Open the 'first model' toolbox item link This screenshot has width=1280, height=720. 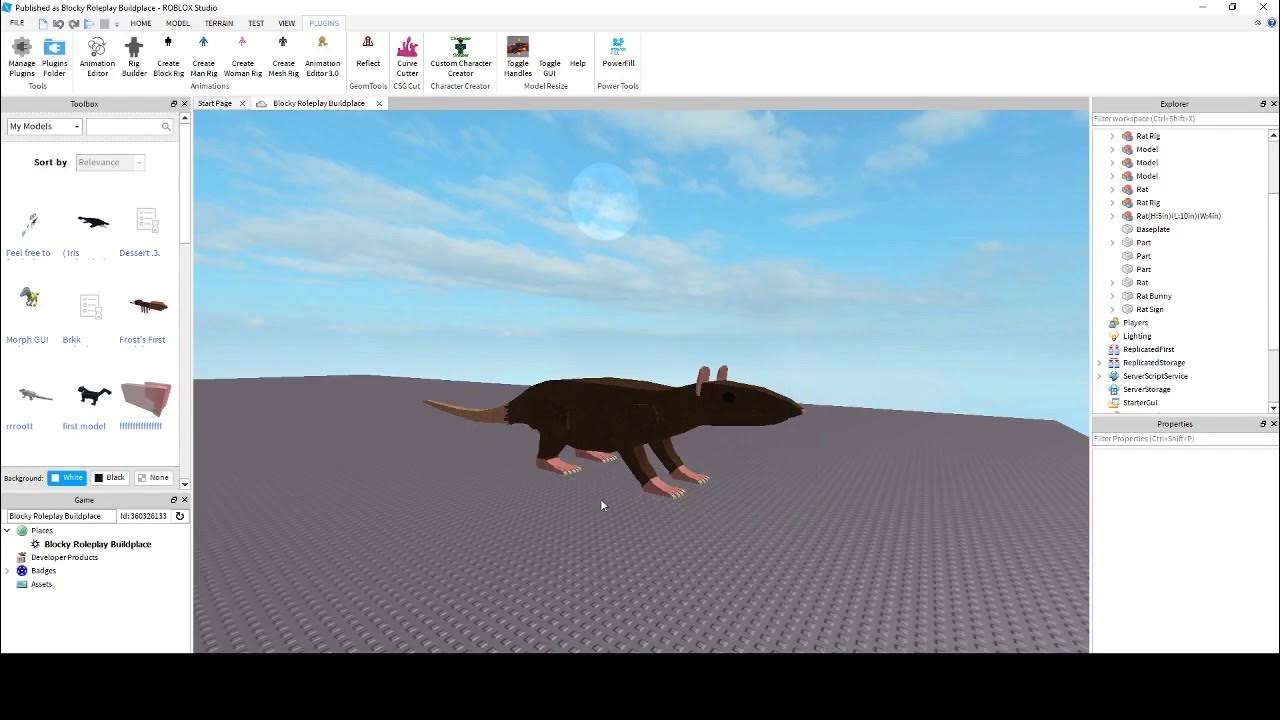84,426
